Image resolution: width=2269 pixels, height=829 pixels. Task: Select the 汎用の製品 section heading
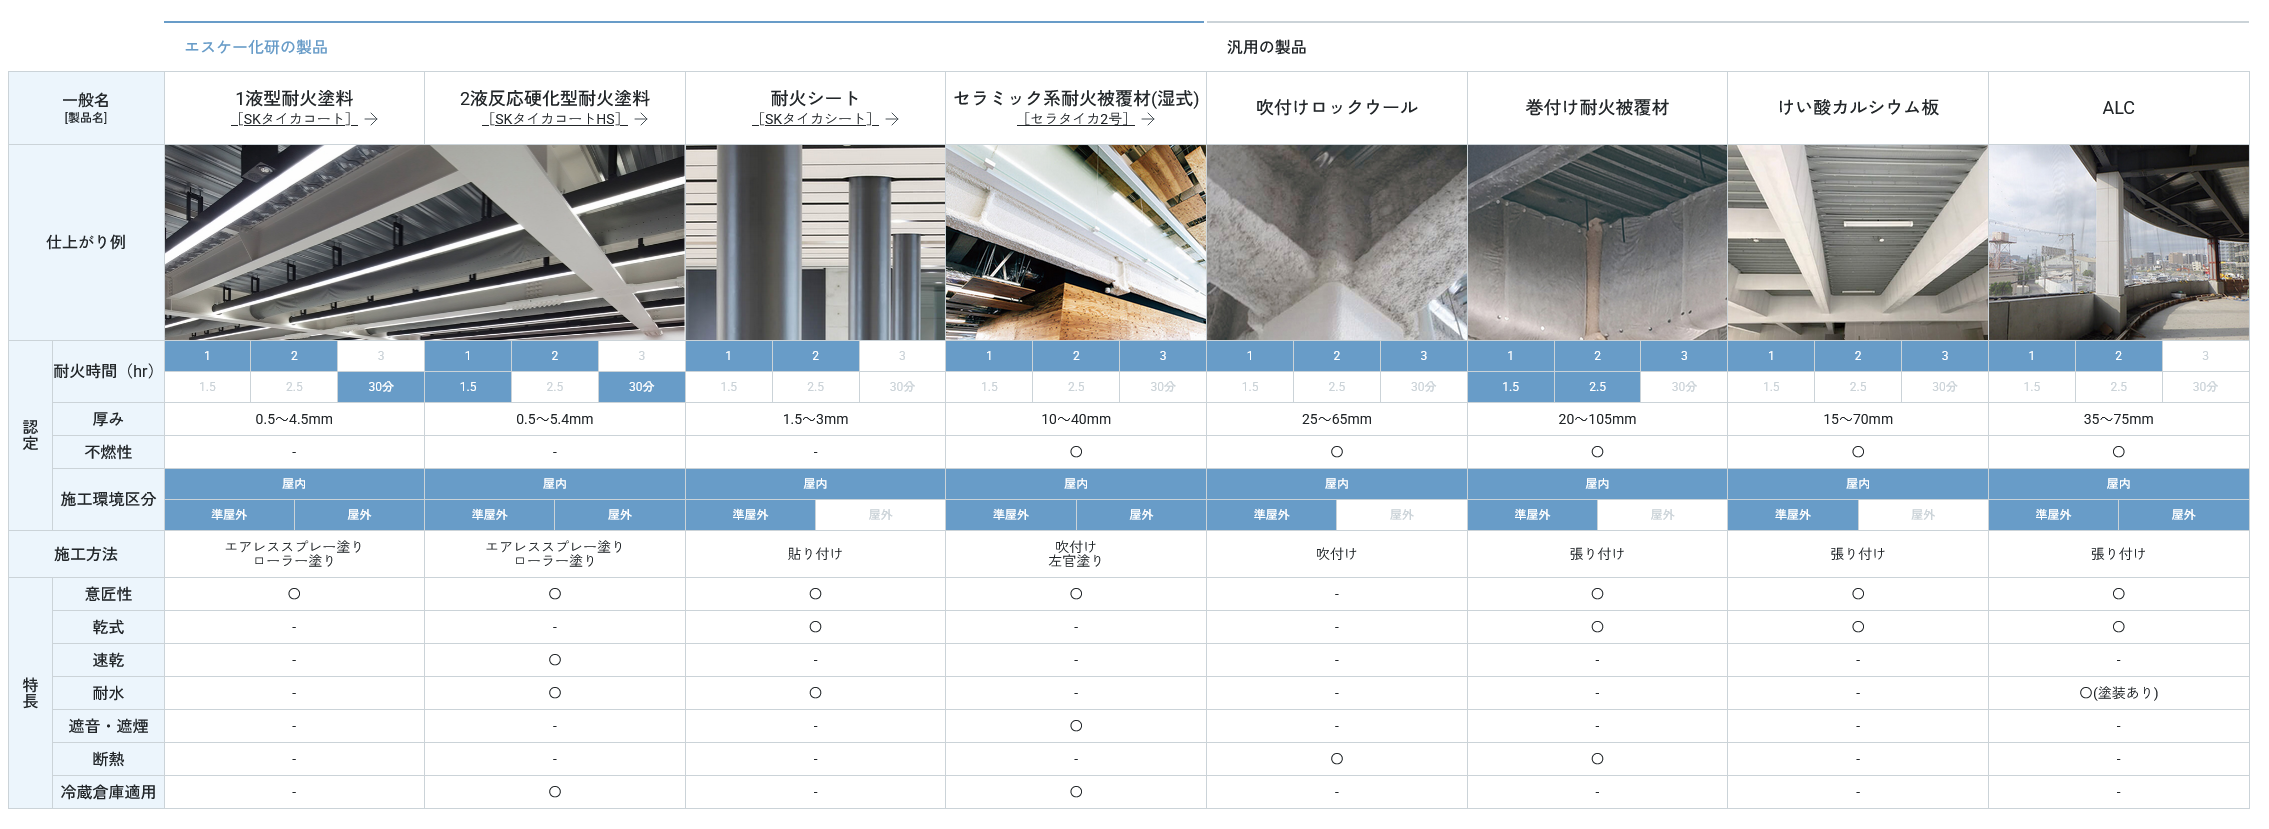point(1266,47)
